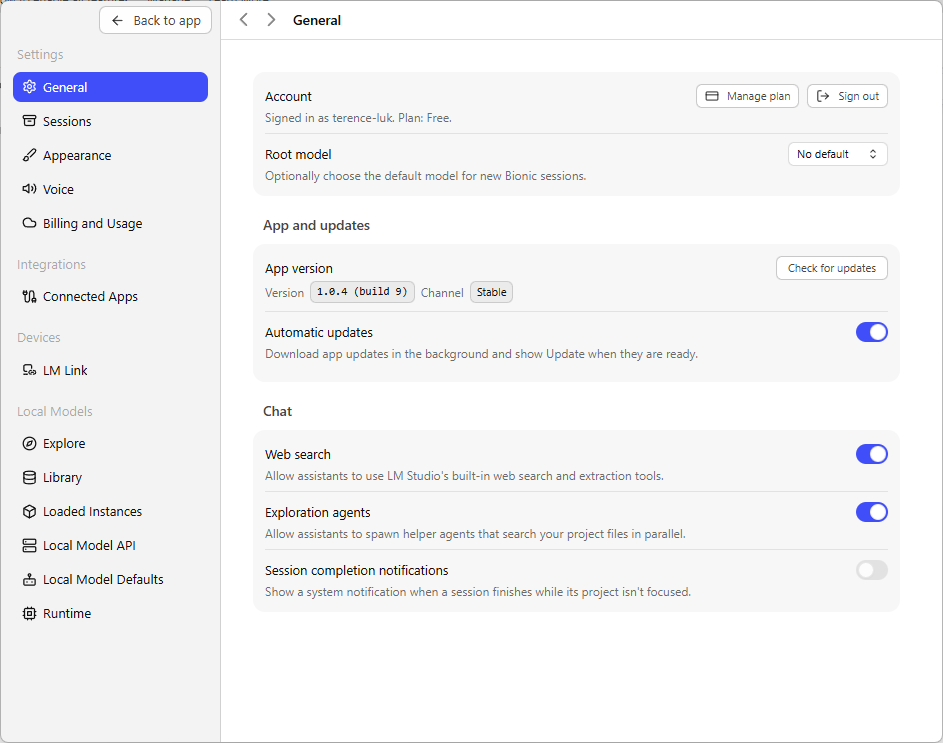
Task: Enable Session completion notifications toggle
Action: (871, 570)
